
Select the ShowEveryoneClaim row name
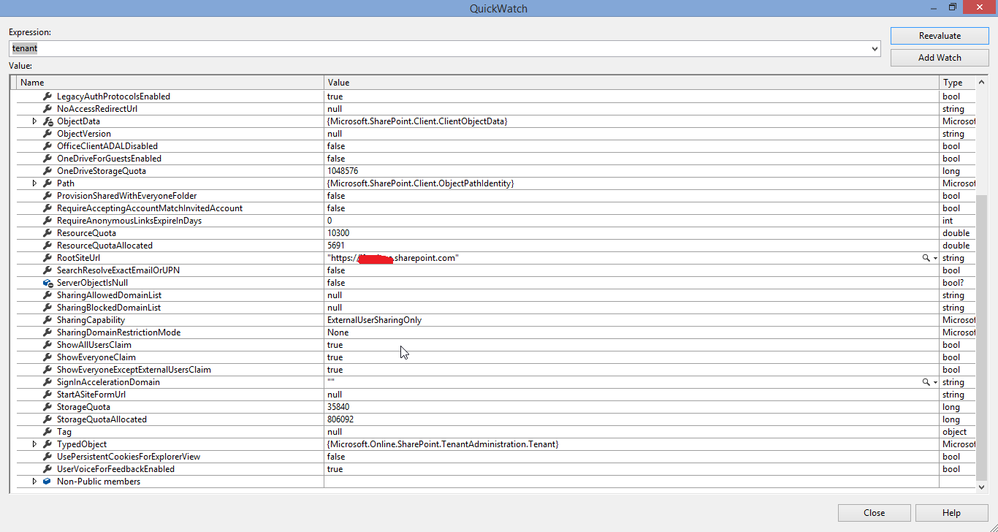(x=96, y=357)
